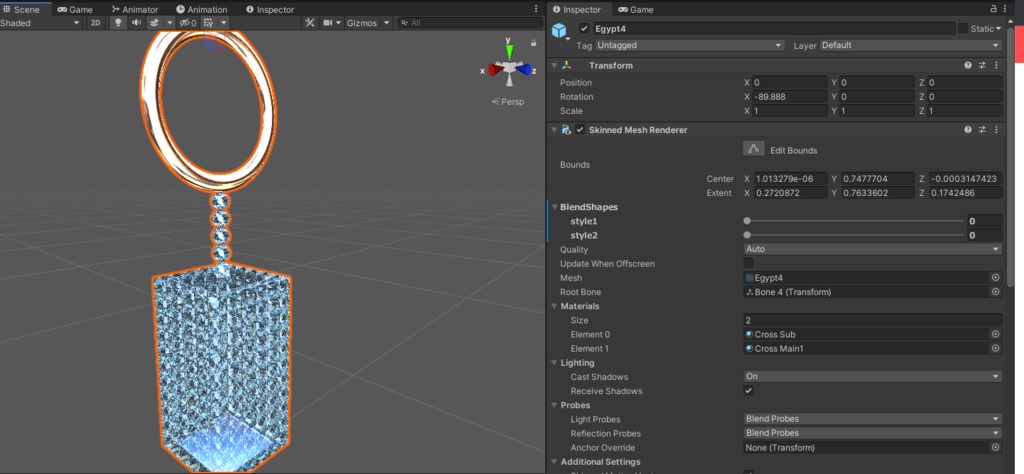
Task: Click the Edit Bounds icon button
Action: tap(754, 149)
